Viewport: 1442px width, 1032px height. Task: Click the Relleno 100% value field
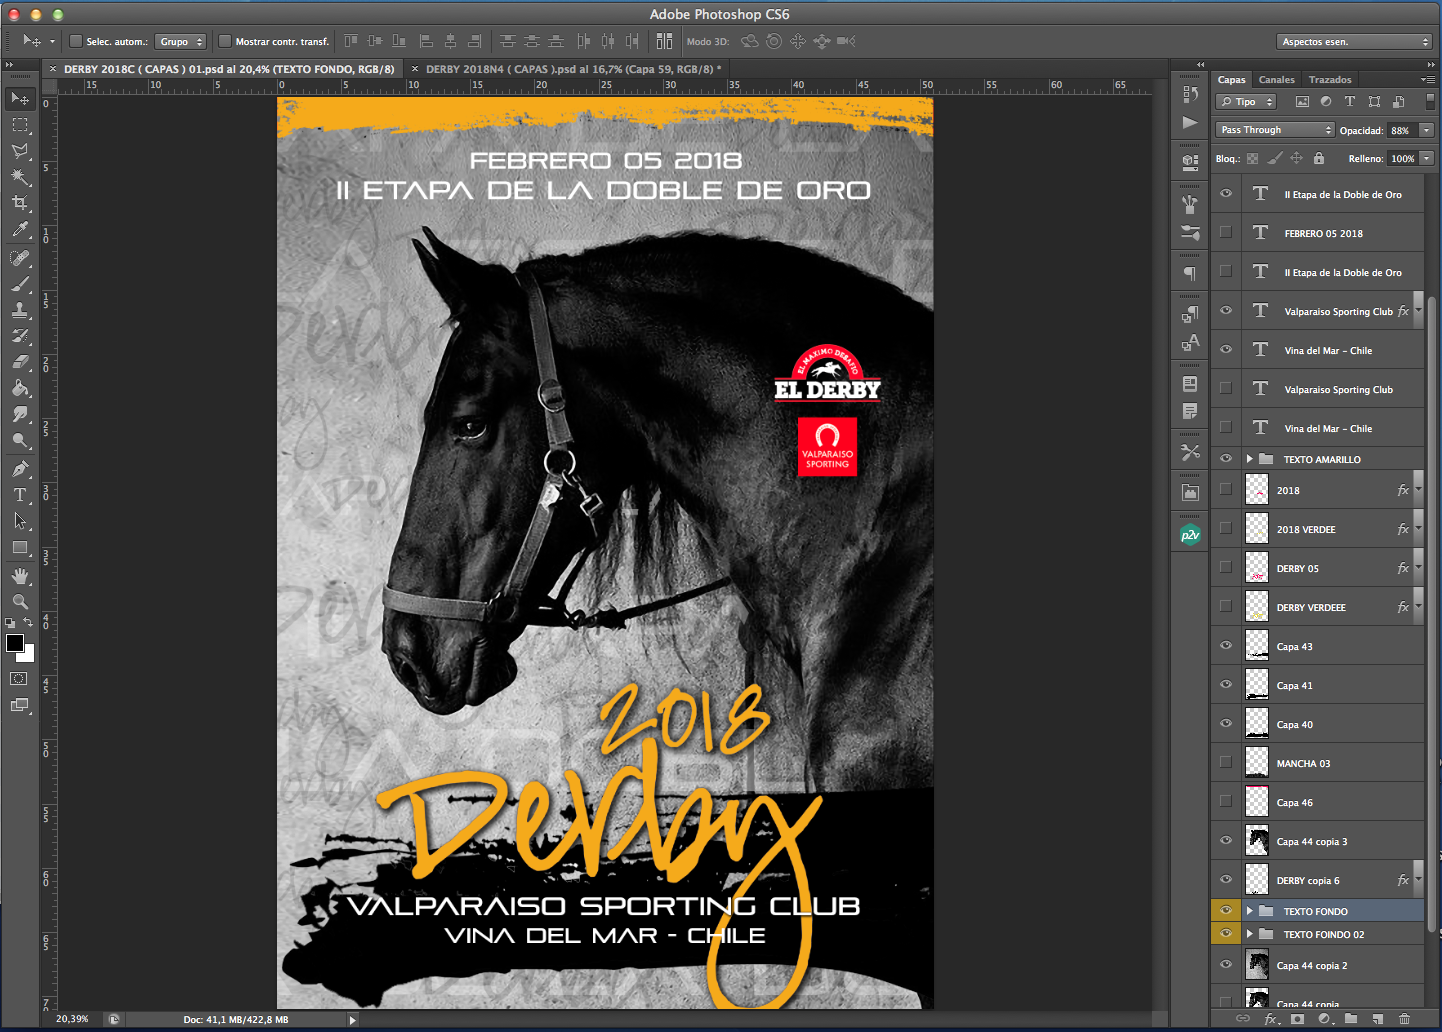[1403, 158]
